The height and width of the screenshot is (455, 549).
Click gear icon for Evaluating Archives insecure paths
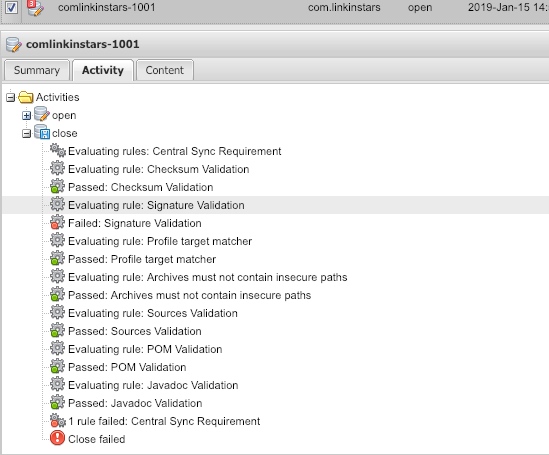[57, 276]
